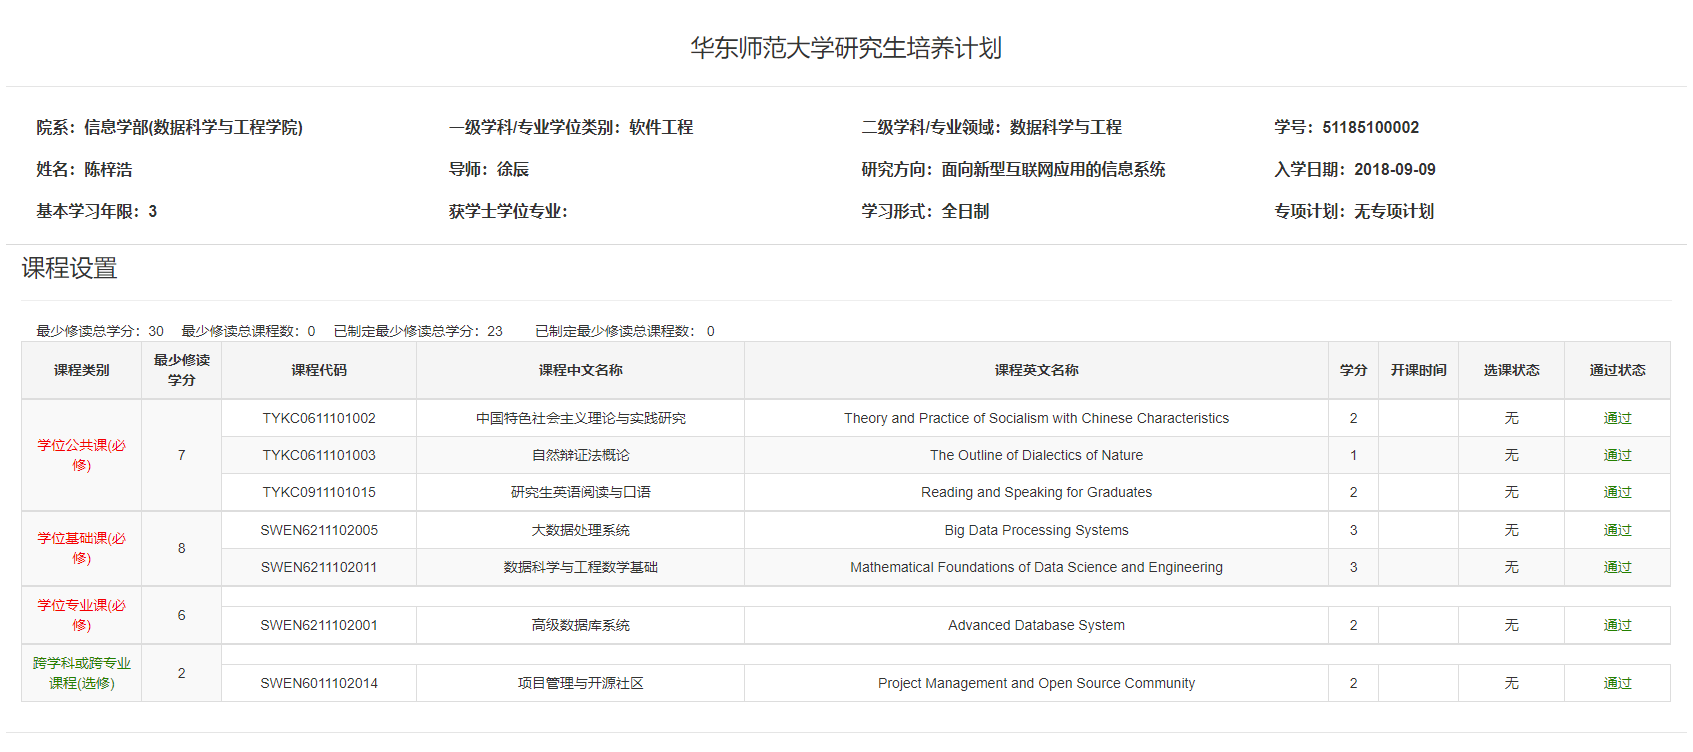Click the 华东师范大学研究生培养计划 page title

point(846,48)
